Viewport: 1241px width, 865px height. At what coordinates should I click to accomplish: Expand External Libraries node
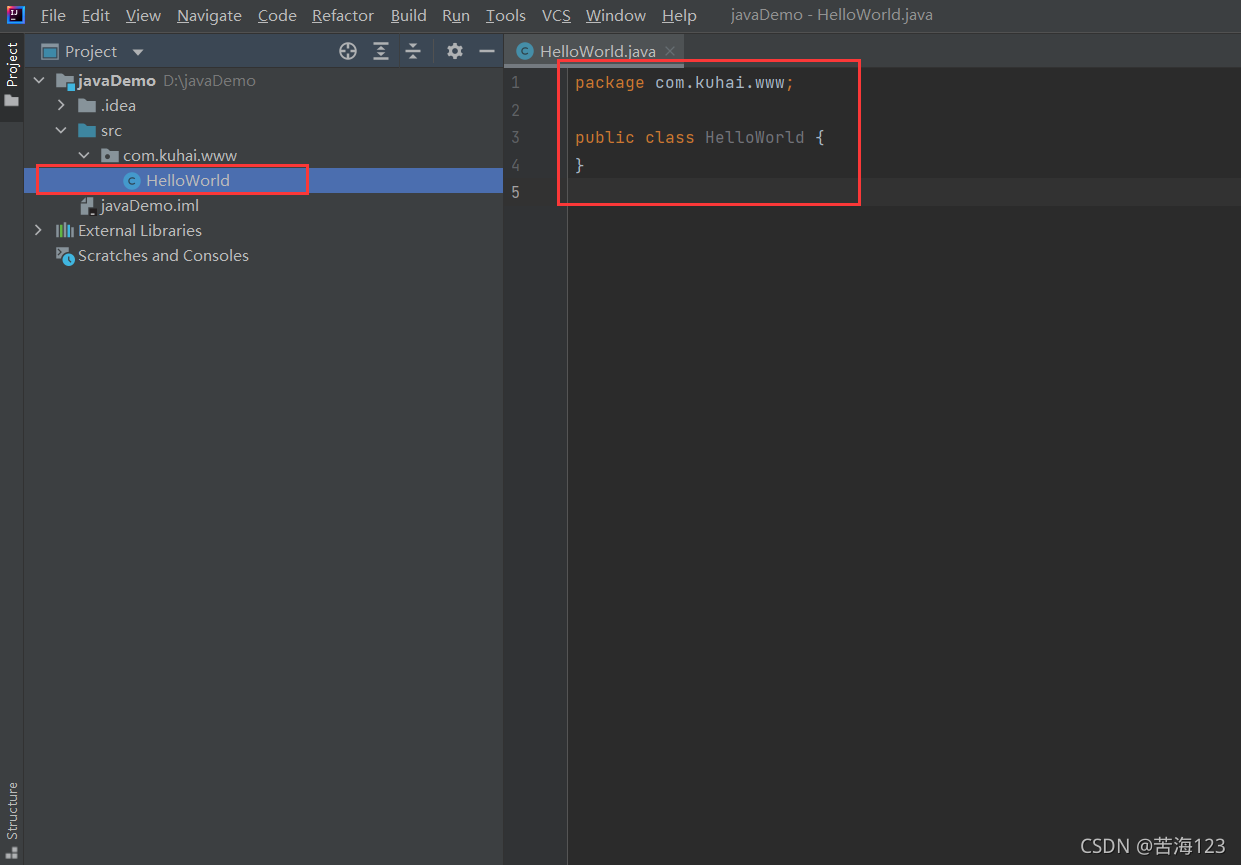pos(39,231)
